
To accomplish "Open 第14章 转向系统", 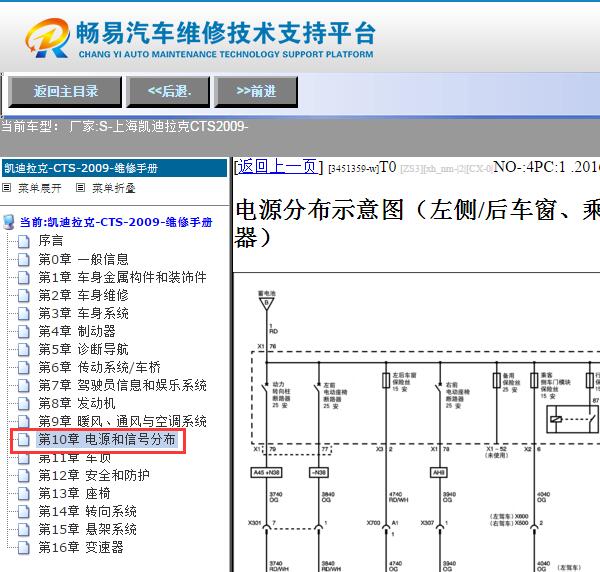I will (87, 511).
